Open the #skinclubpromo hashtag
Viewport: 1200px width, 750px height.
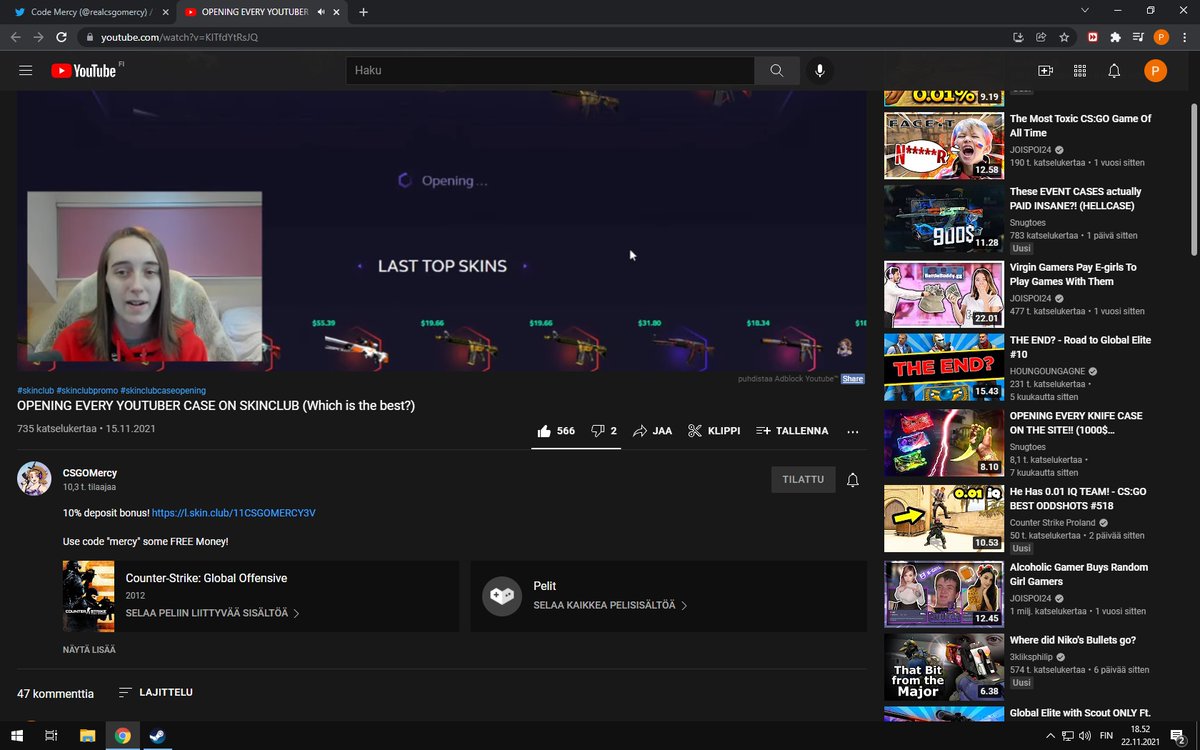pos(87,390)
